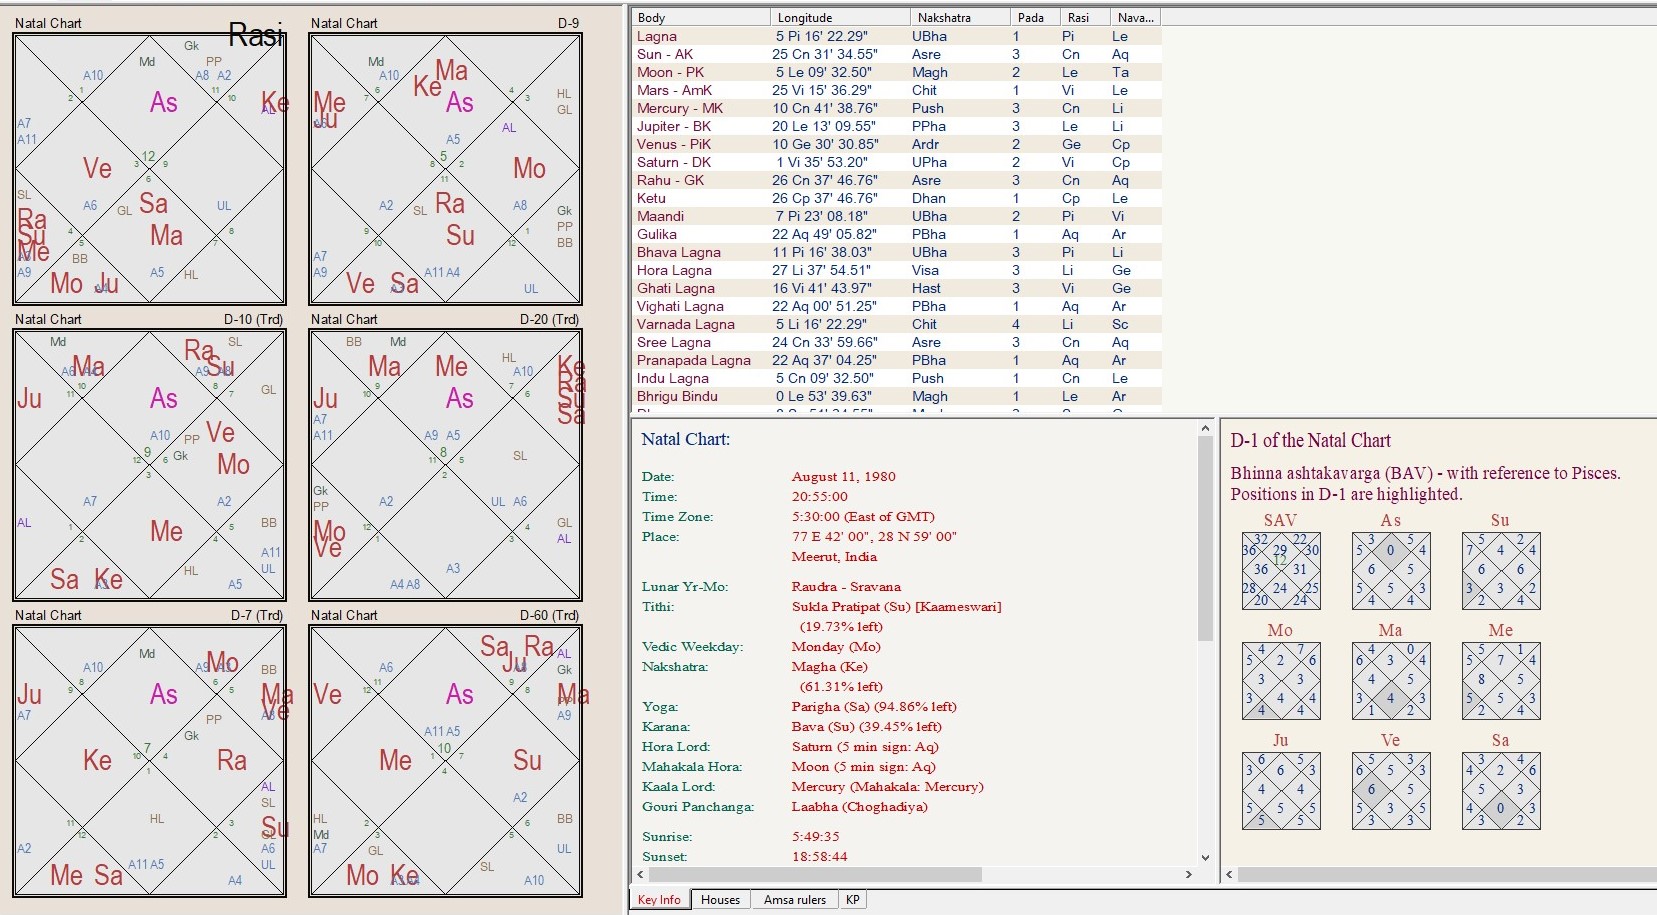The image size is (1657, 915).
Task: Click the Longitude column header
Action: (840, 17)
